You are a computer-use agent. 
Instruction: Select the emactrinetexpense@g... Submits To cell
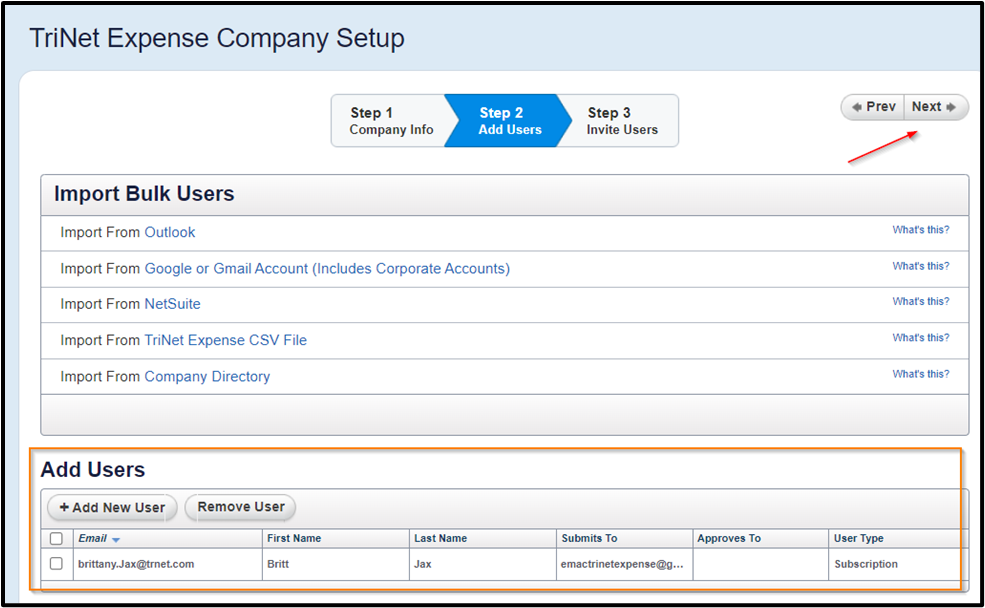(x=624, y=564)
